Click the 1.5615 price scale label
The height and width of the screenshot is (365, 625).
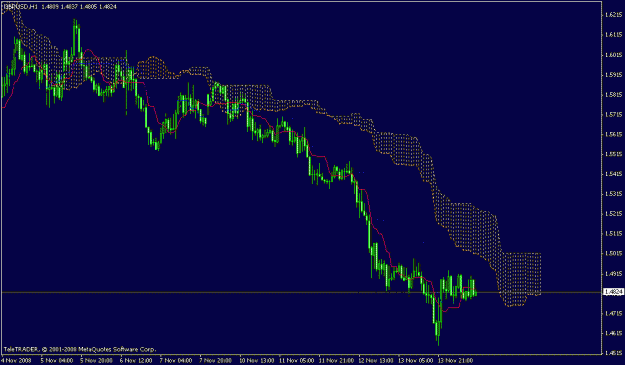[613, 134]
